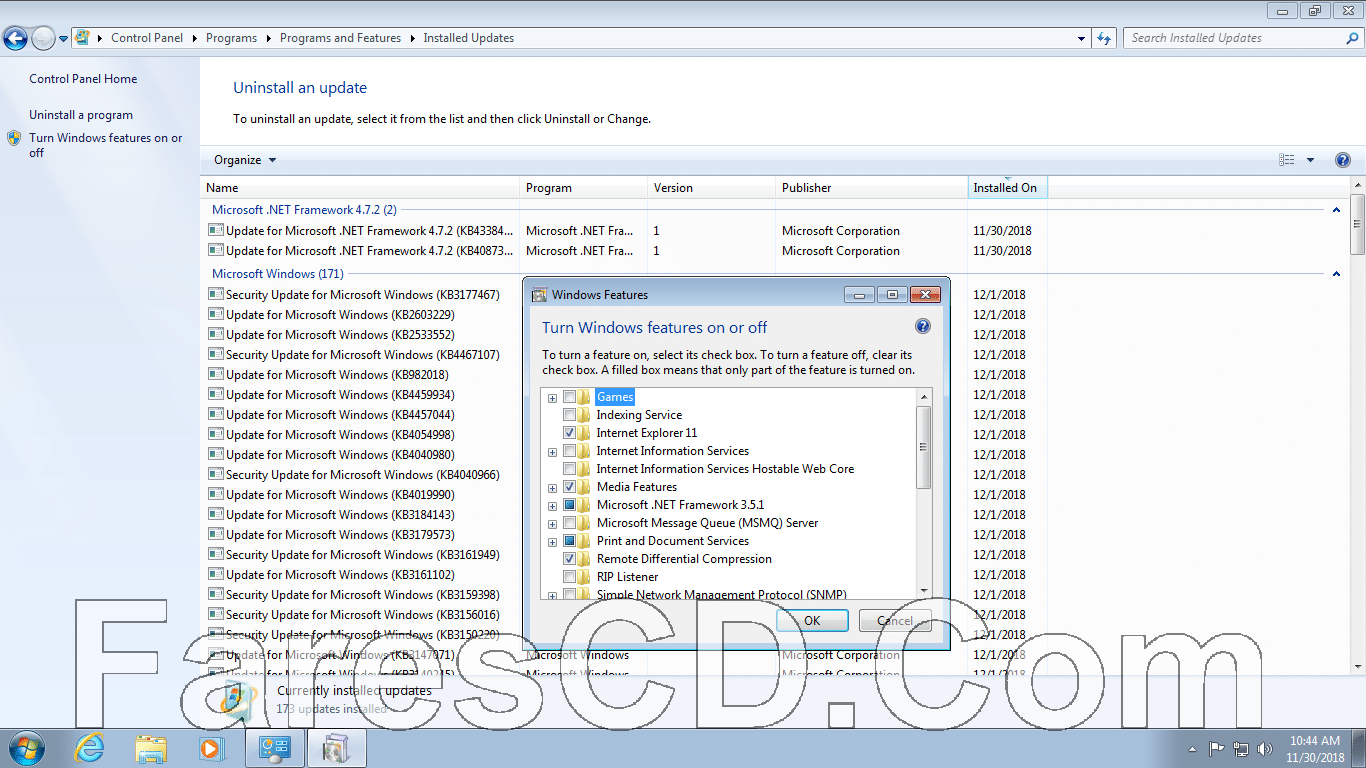Click Control Panel breadcrumb in address bar
Image resolution: width=1366 pixels, height=768 pixels.
tap(147, 38)
